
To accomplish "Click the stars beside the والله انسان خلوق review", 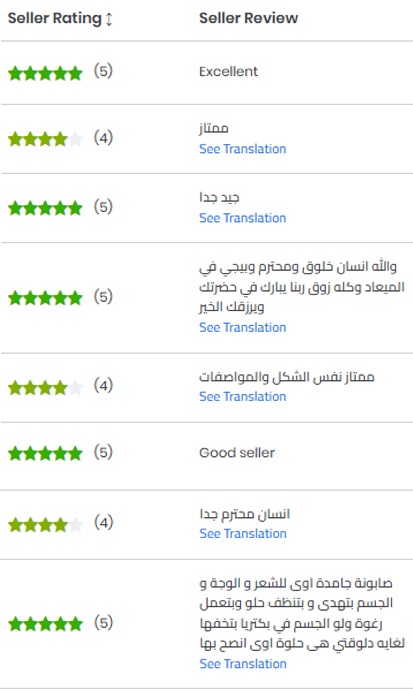I will coord(45,298).
